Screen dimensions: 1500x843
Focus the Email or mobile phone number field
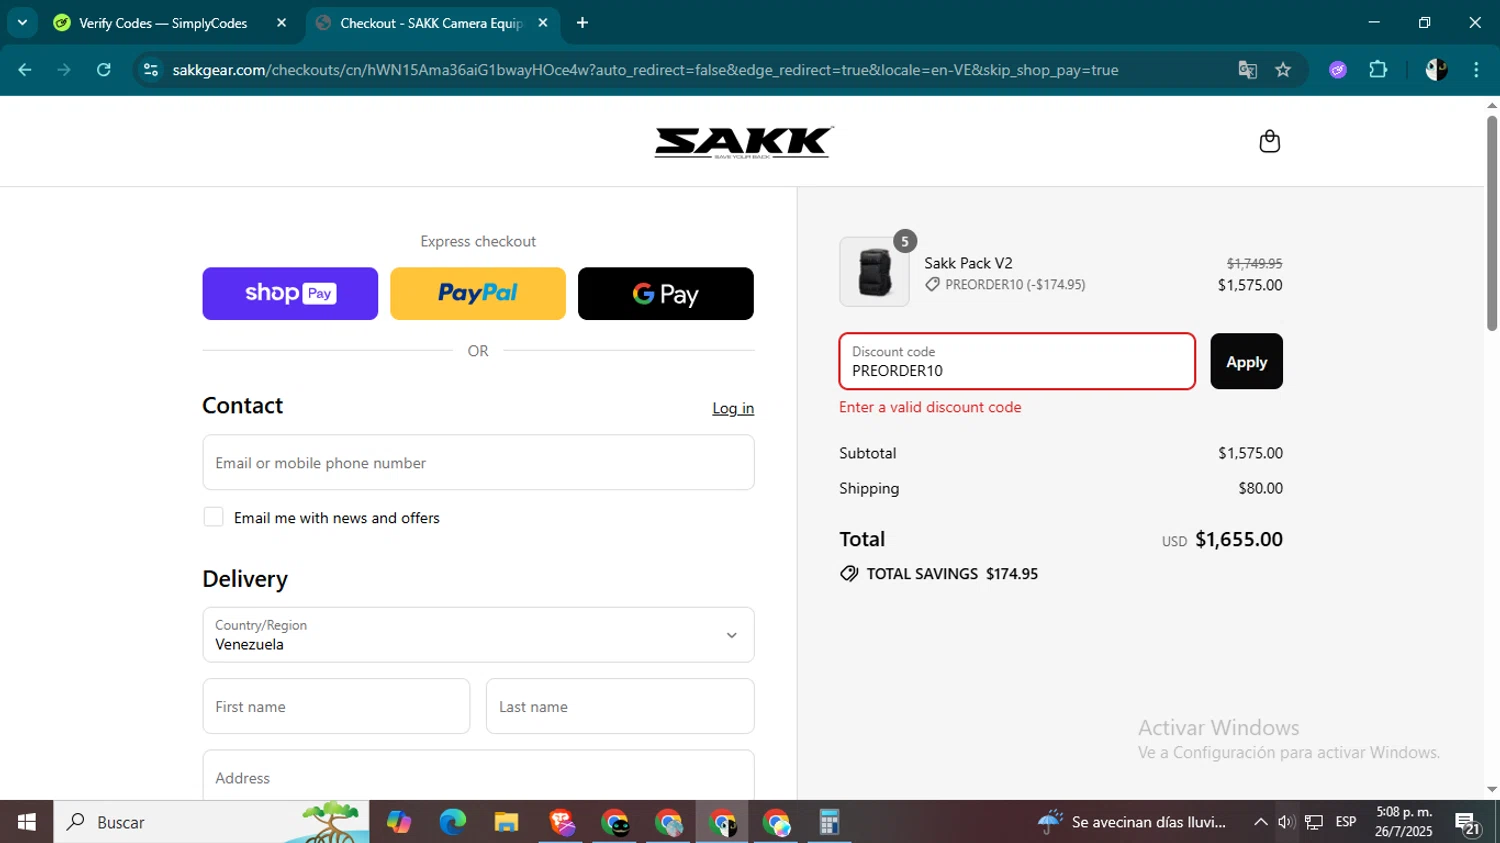coord(478,462)
